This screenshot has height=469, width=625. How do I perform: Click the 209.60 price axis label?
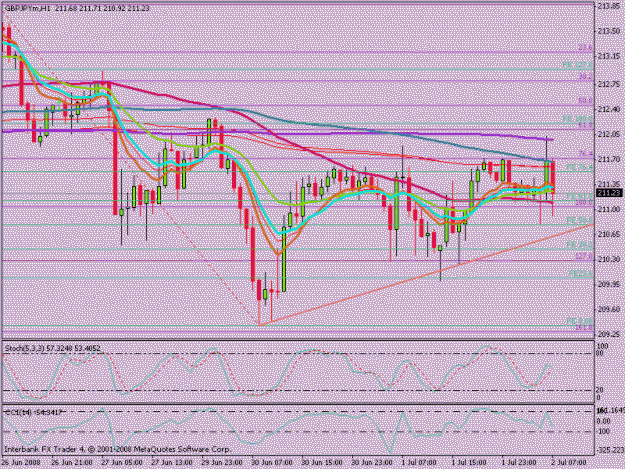[x=609, y=309]
